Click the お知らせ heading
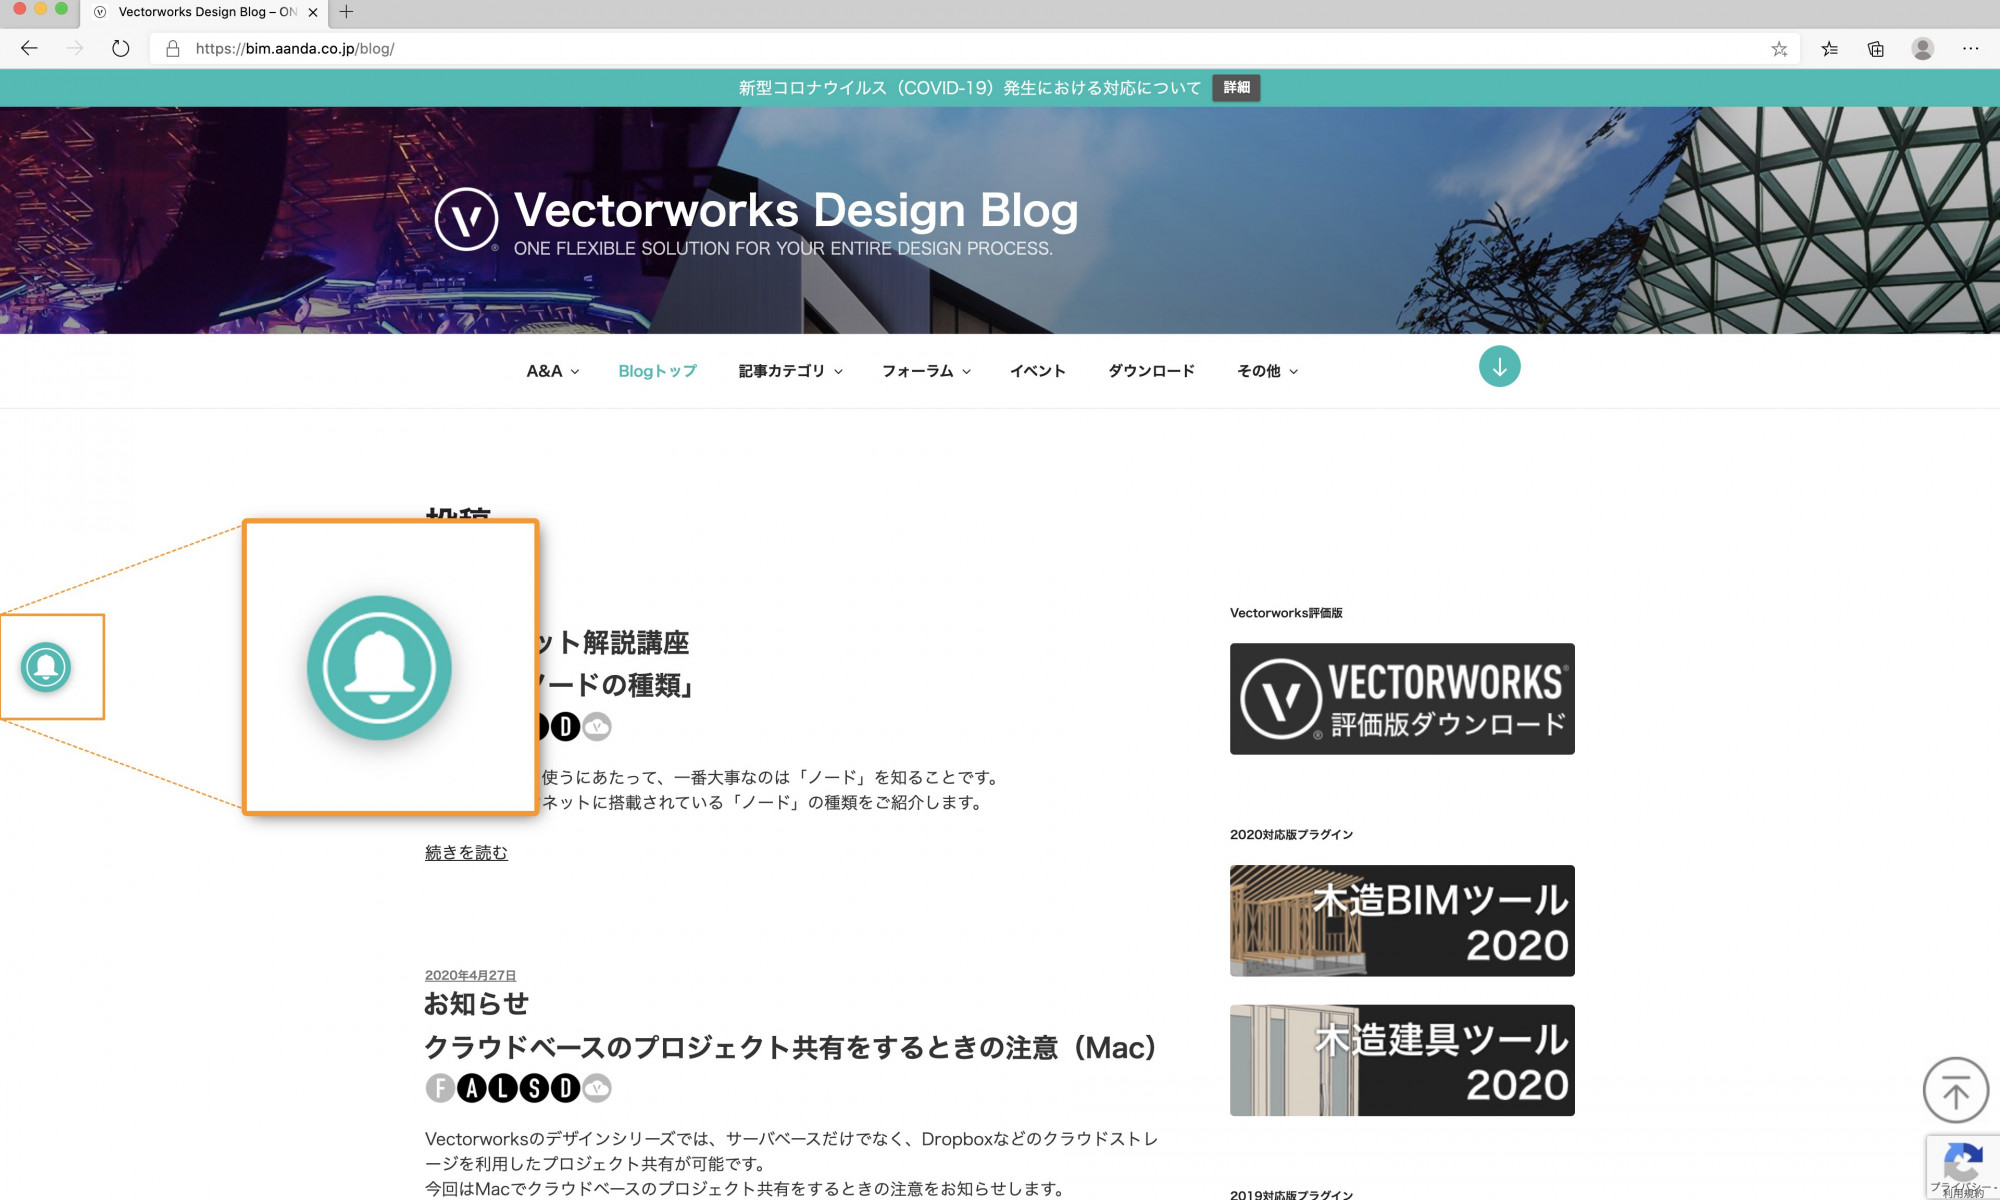 point(476,1003)
